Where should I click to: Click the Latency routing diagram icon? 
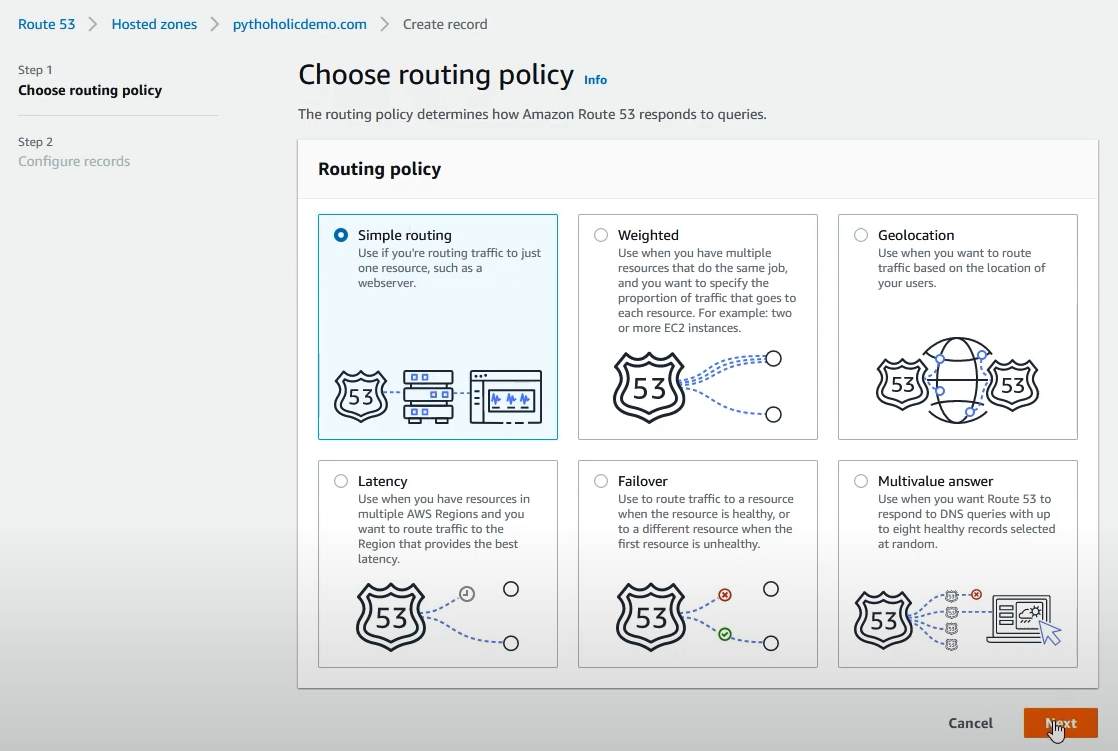pos(437,616)
